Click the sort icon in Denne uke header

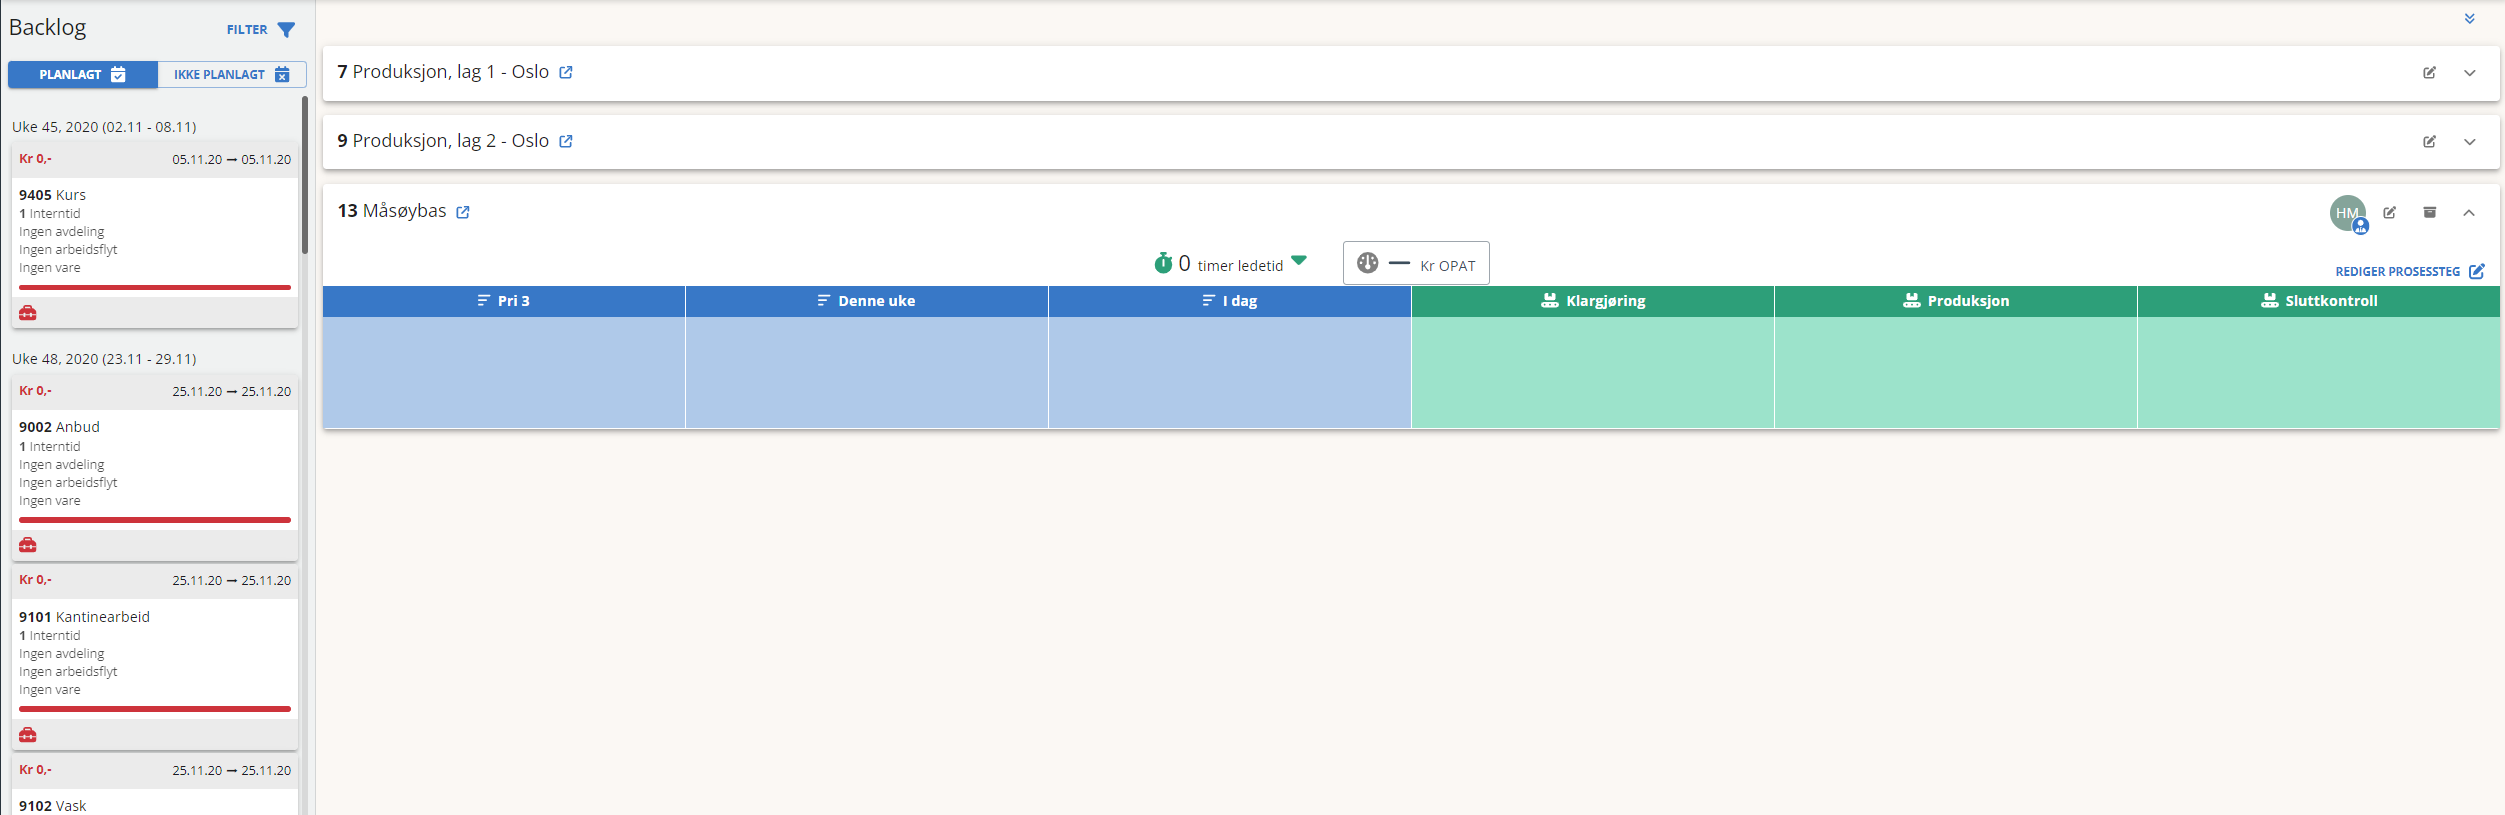pos(824,301)
